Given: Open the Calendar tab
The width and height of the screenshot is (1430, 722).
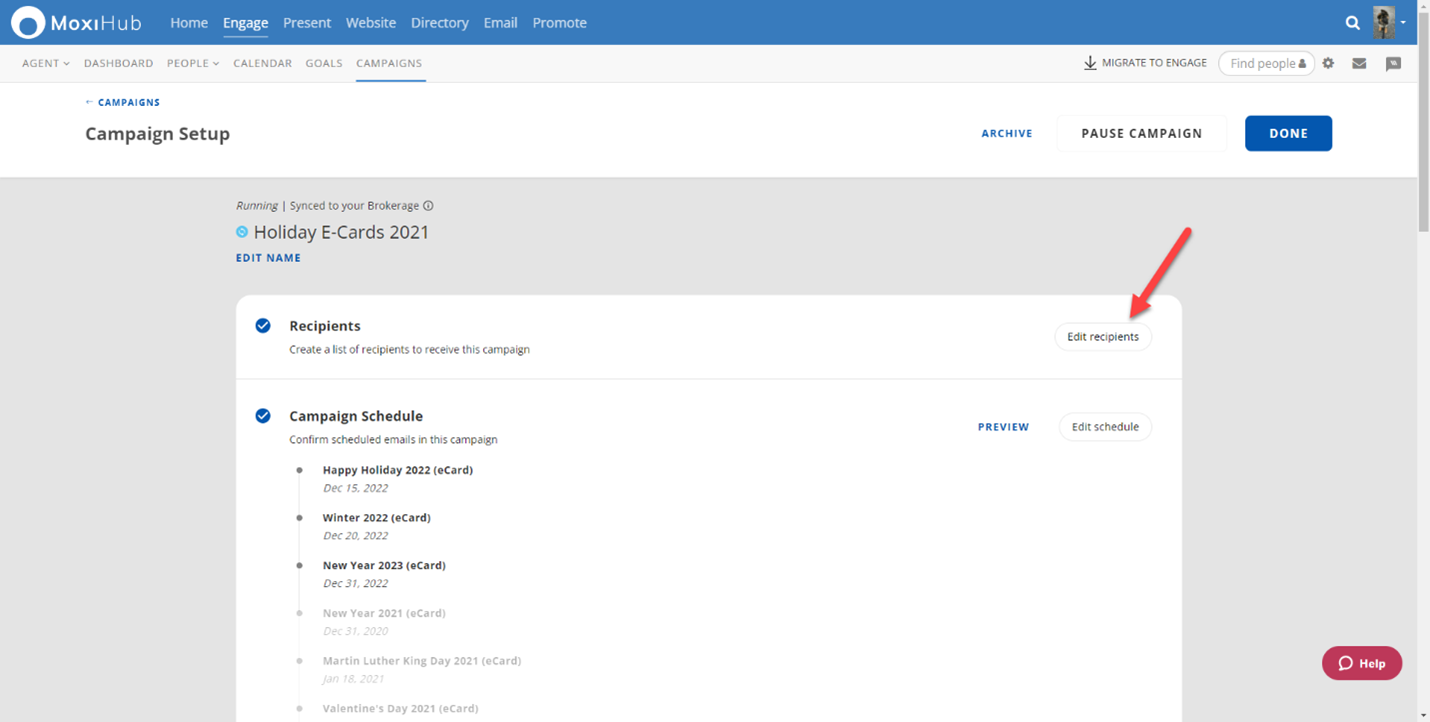Looking at the screenshot, I should 262,63.
